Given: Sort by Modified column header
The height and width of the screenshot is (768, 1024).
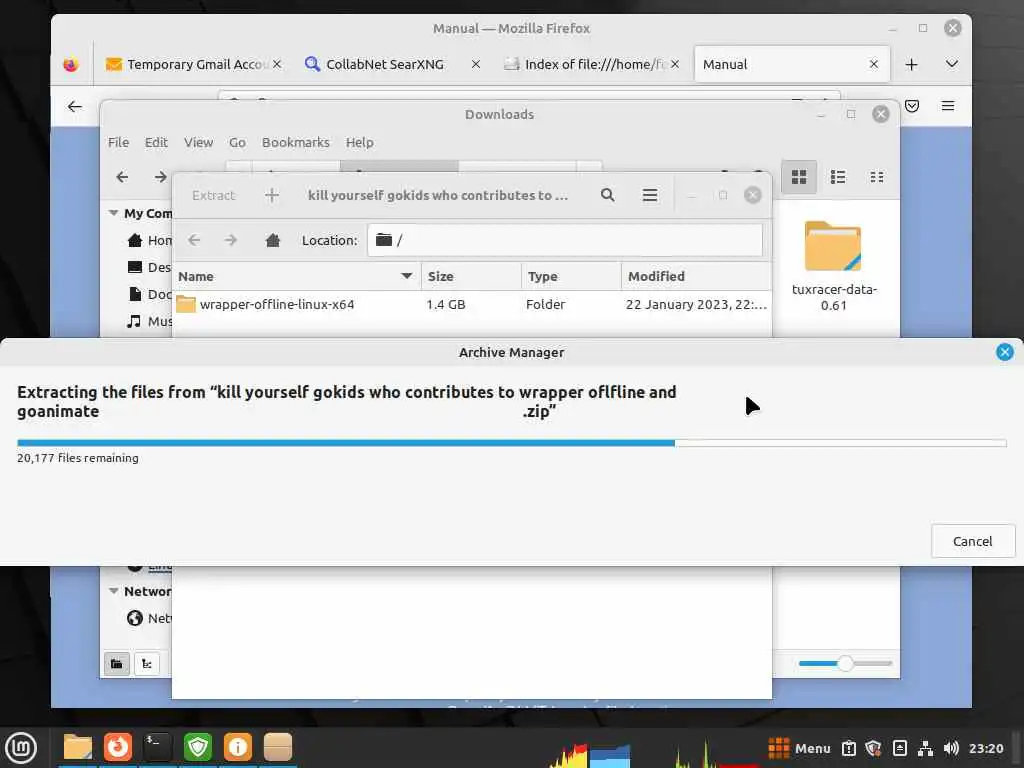Looking at the screenshot, I should click(x=696, y=276).
